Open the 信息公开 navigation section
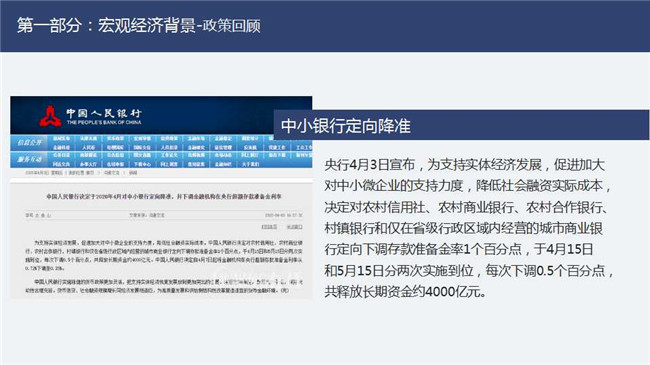This screenshot has height=365, width=650. pos(29,143)
